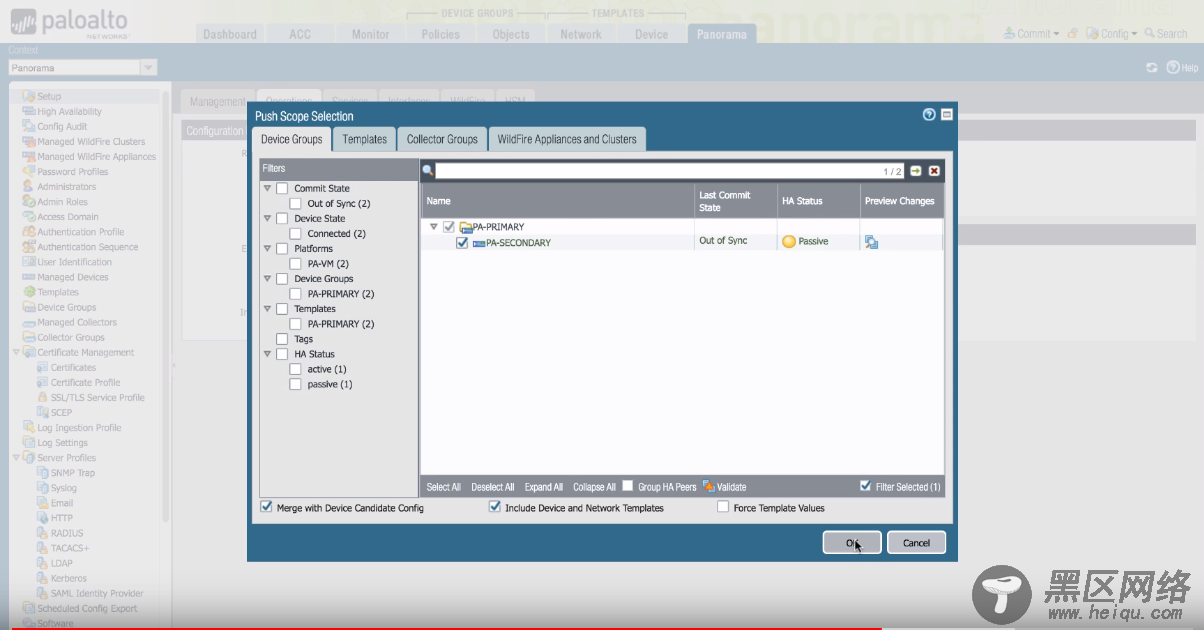The height and width of the screenshot is (630, 1204).
Task: Click the Administrators sidebar icon
Action: 29,187
